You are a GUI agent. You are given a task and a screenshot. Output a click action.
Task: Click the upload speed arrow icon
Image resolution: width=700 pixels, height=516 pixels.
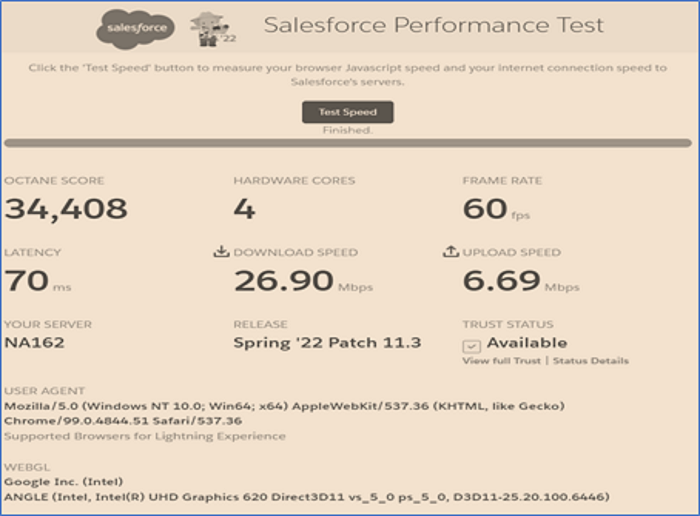pyautogui.click(x=450, y=251)
